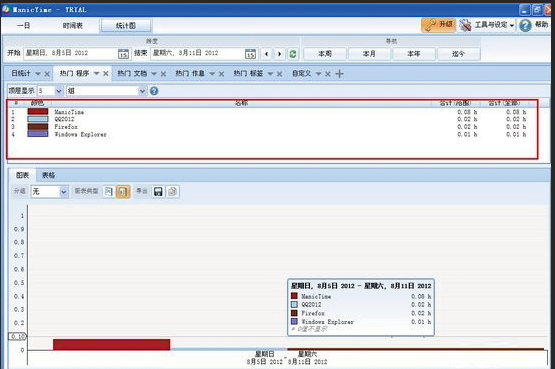This screenshot has width=555, height=369.
Task: Switch to the 表格 table tab
Action: coord(48,175)
